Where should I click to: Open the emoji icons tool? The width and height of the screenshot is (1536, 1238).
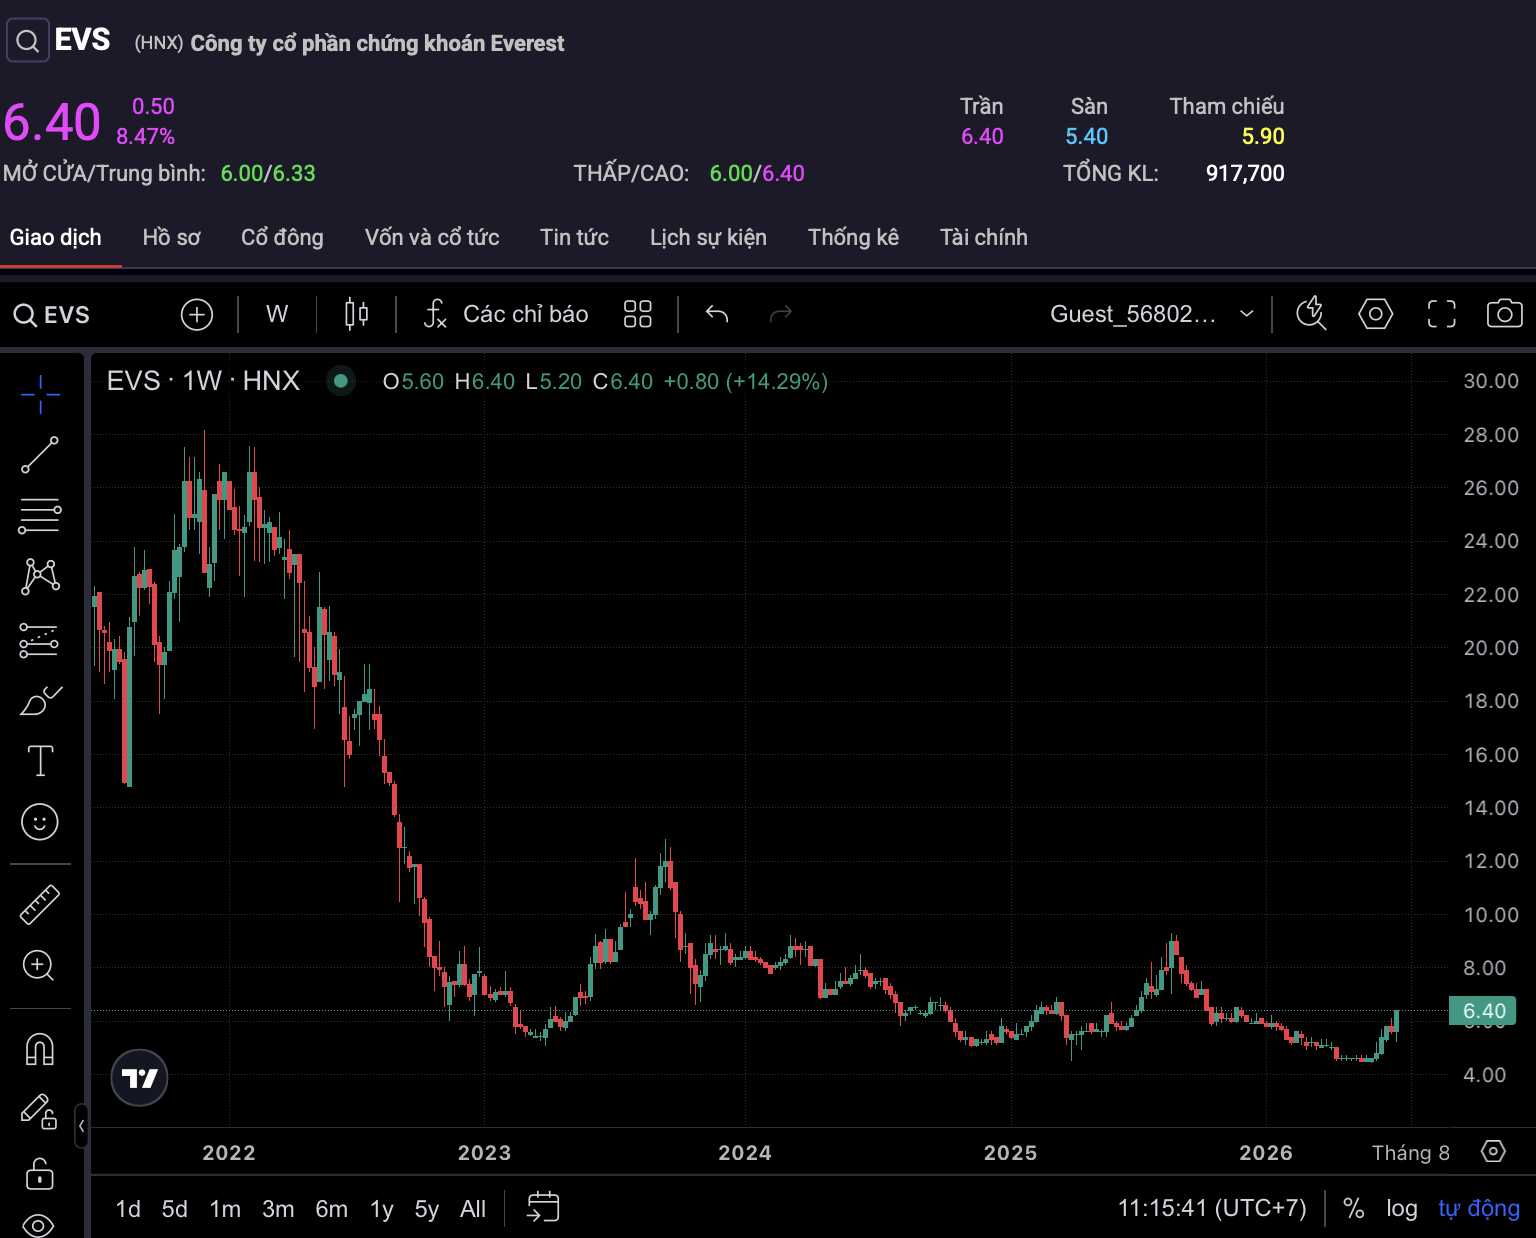click(x=40, y=822)
